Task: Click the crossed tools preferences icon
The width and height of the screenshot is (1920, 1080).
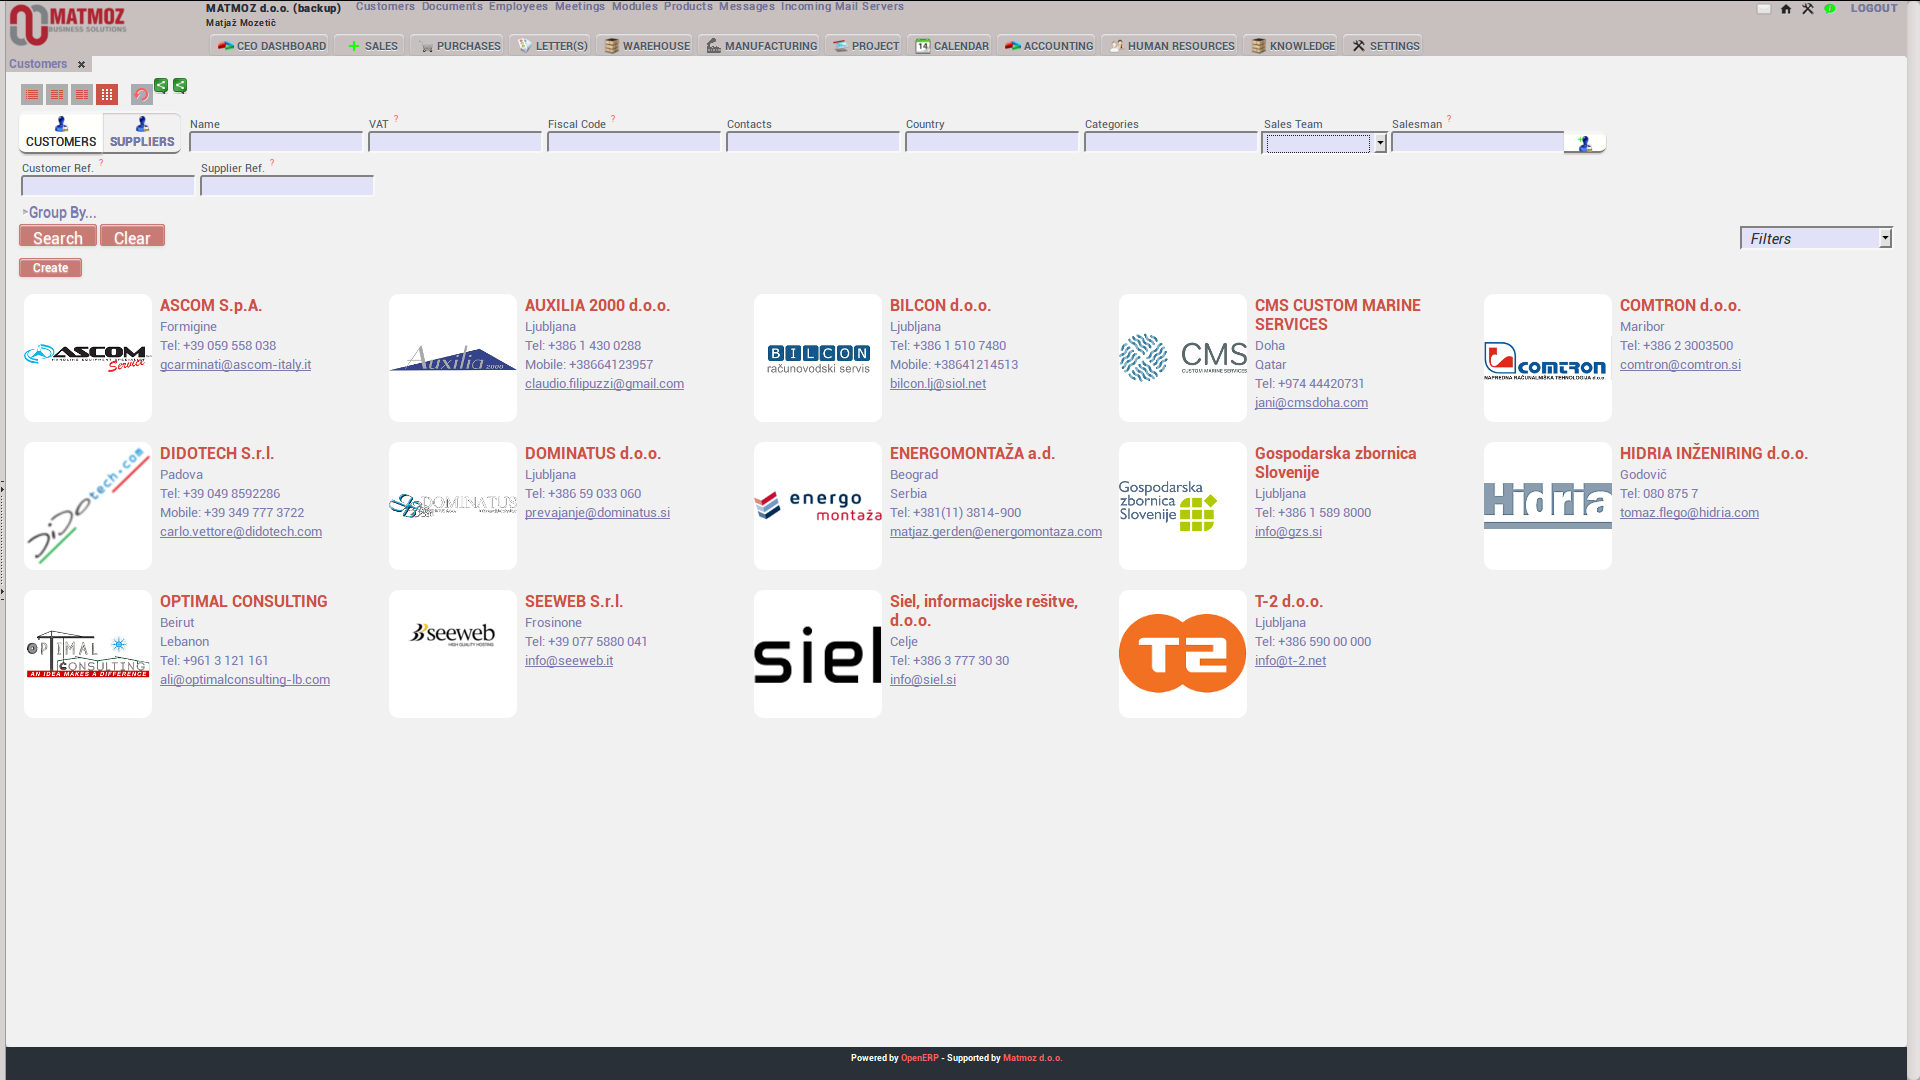Action: 1808,9
